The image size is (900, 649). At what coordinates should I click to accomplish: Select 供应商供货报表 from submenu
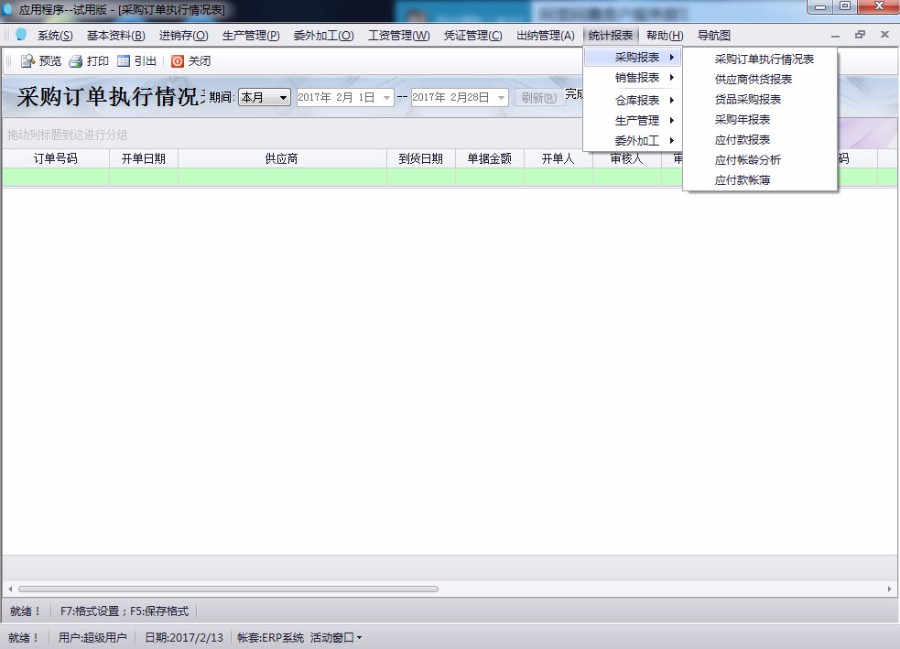pos(760,79)
